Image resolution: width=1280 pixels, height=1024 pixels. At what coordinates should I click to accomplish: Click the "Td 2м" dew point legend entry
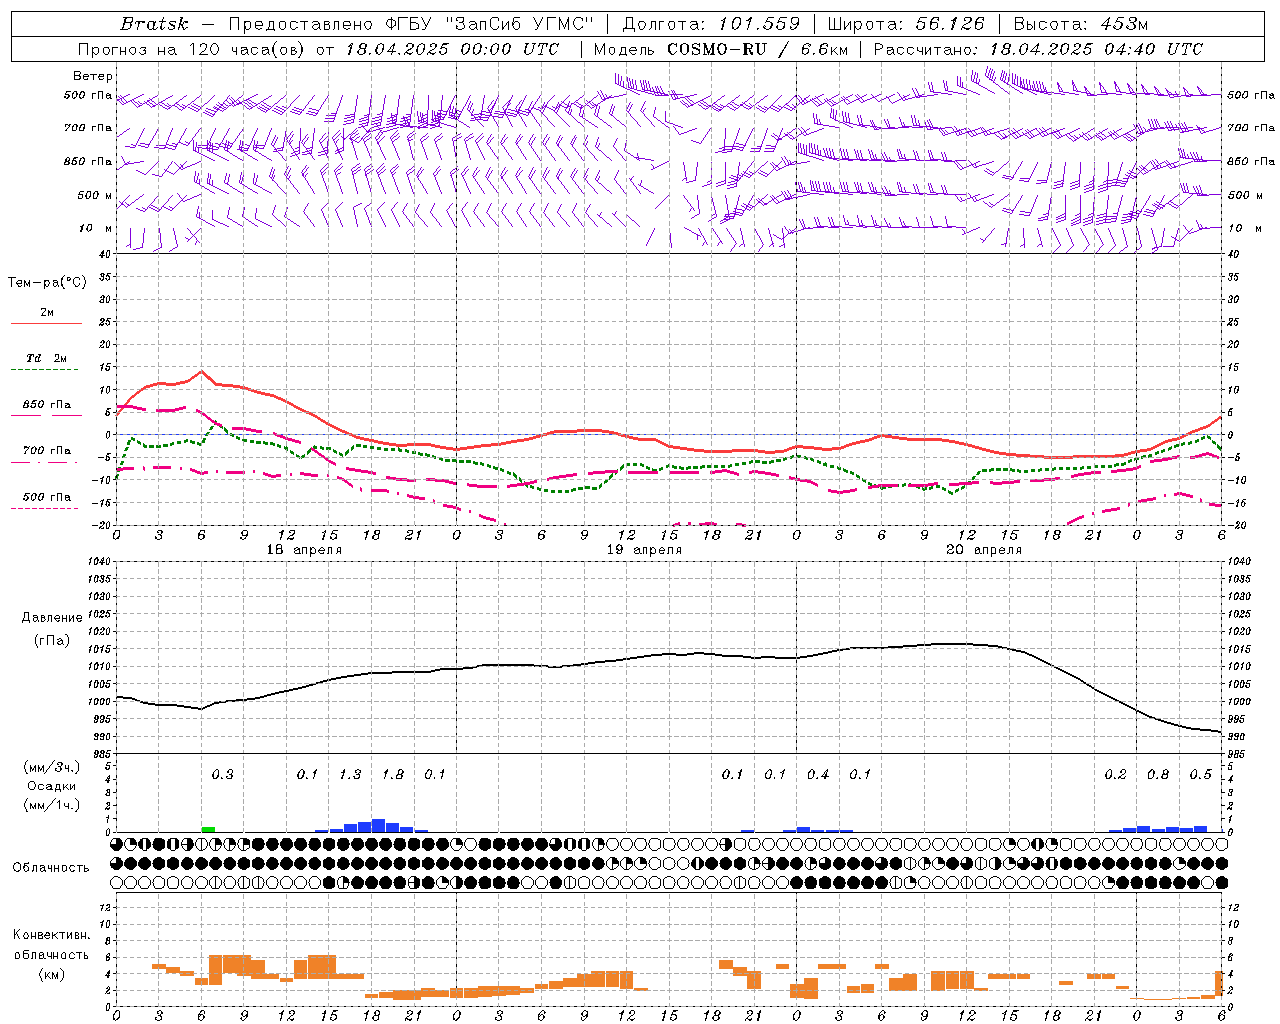[47, 358]
